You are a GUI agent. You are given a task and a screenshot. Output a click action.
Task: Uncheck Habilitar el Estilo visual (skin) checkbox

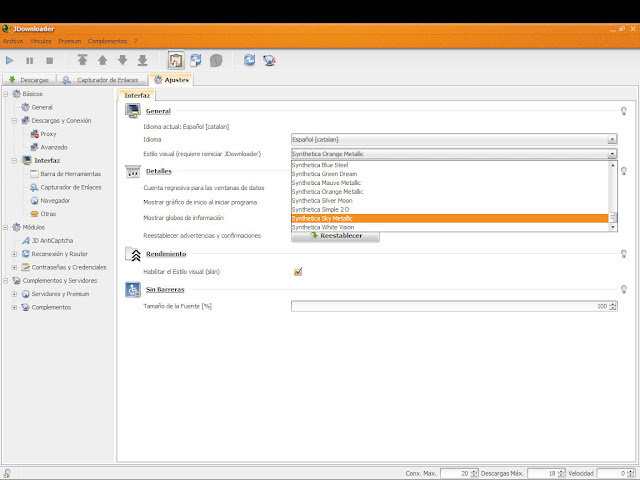pyautogui.click(x=298, y=271)
